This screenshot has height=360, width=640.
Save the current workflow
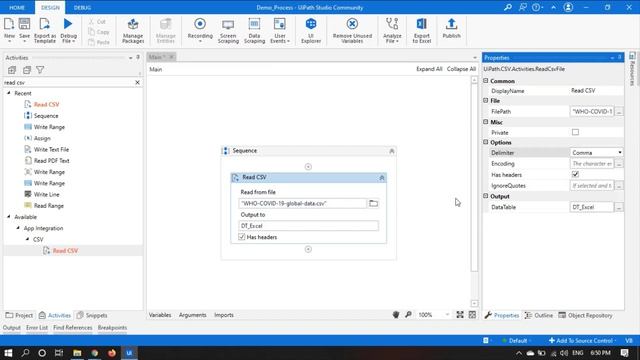point(24,30)
